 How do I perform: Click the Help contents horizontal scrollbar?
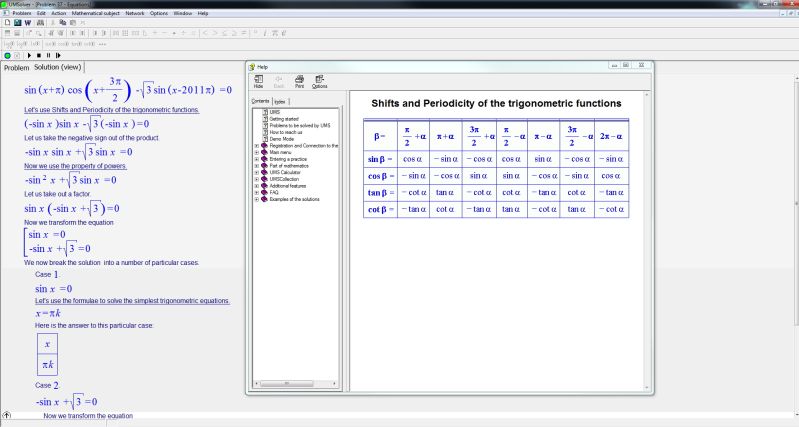point(296,383)
